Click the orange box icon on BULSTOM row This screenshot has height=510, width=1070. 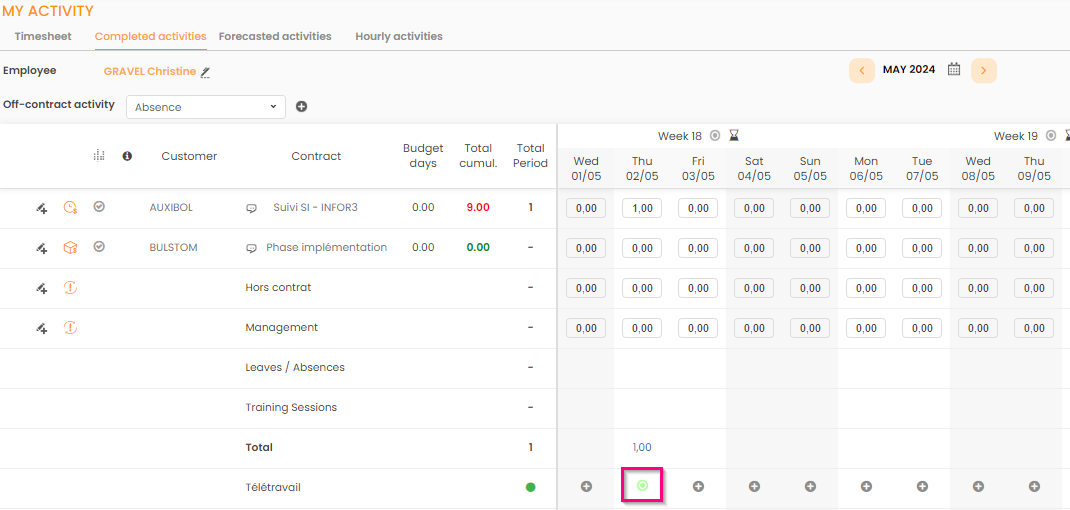(70, 248)
